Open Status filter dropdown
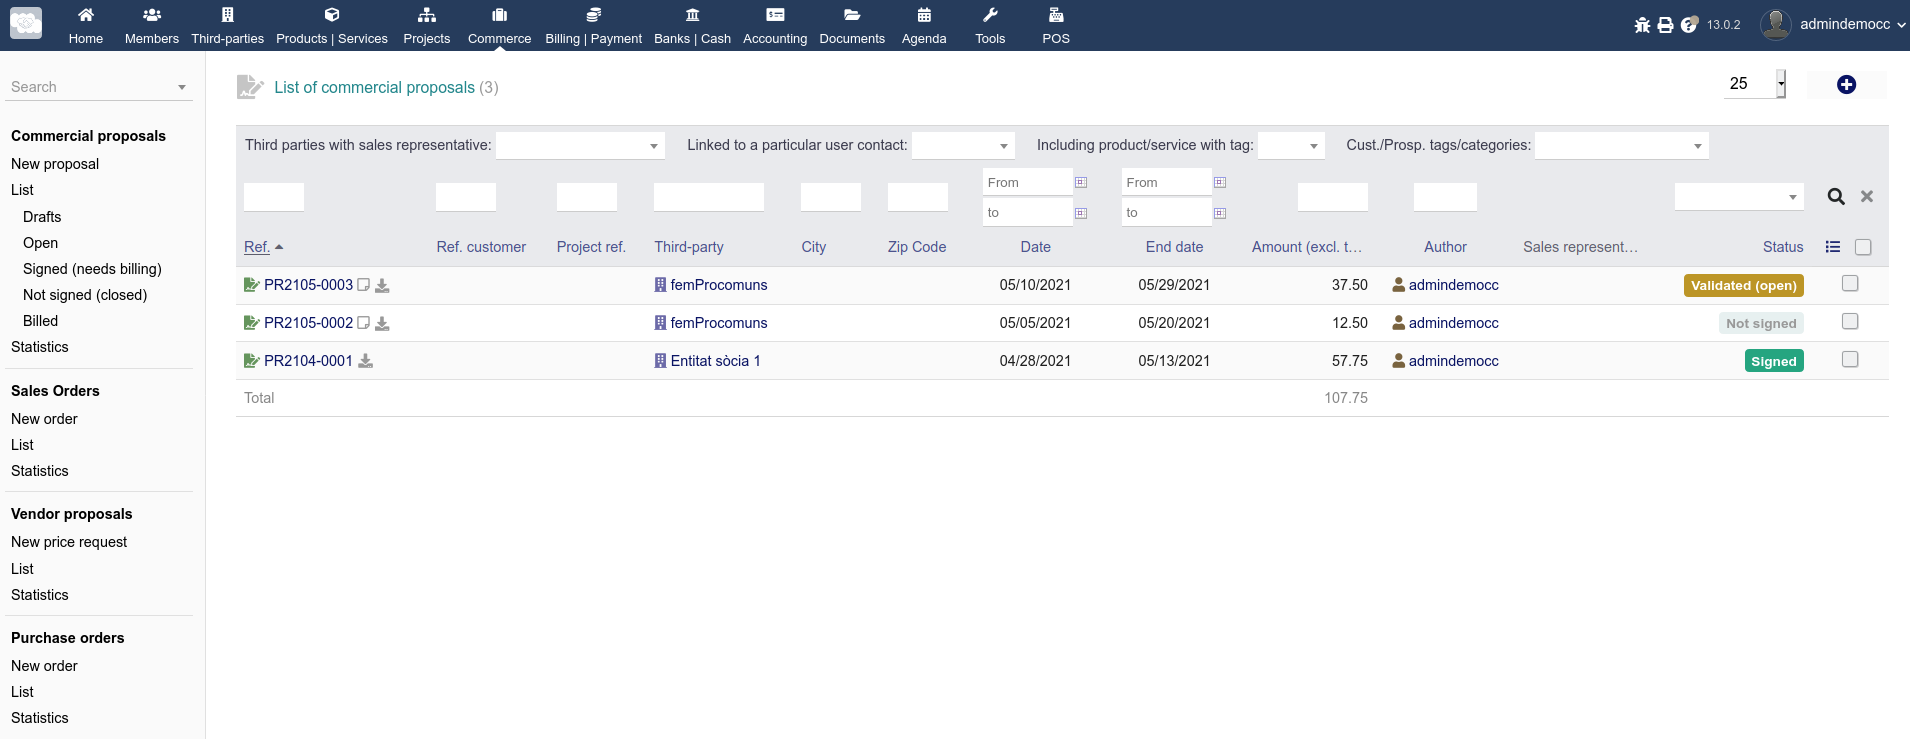The height and width of the screenshot is (739, 1910). 1739,197
